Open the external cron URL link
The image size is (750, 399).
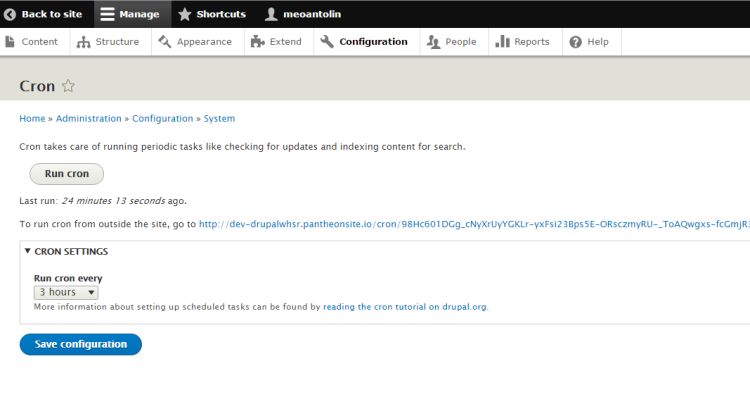pyautogui.click(x=474, y=224)
